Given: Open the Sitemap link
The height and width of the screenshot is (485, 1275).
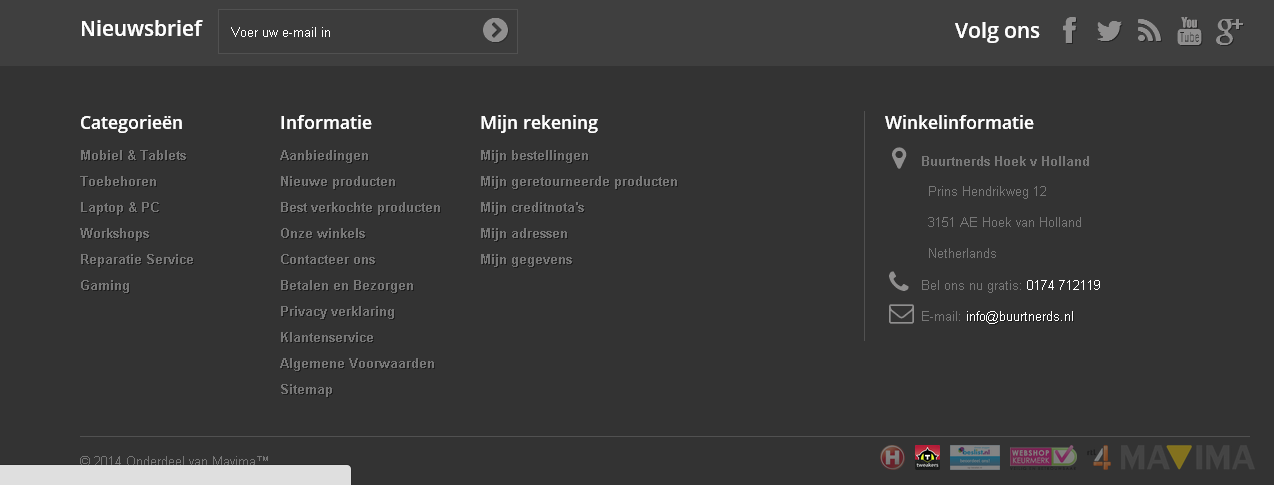Looking at the screenshot, I should tap(306, 389).
